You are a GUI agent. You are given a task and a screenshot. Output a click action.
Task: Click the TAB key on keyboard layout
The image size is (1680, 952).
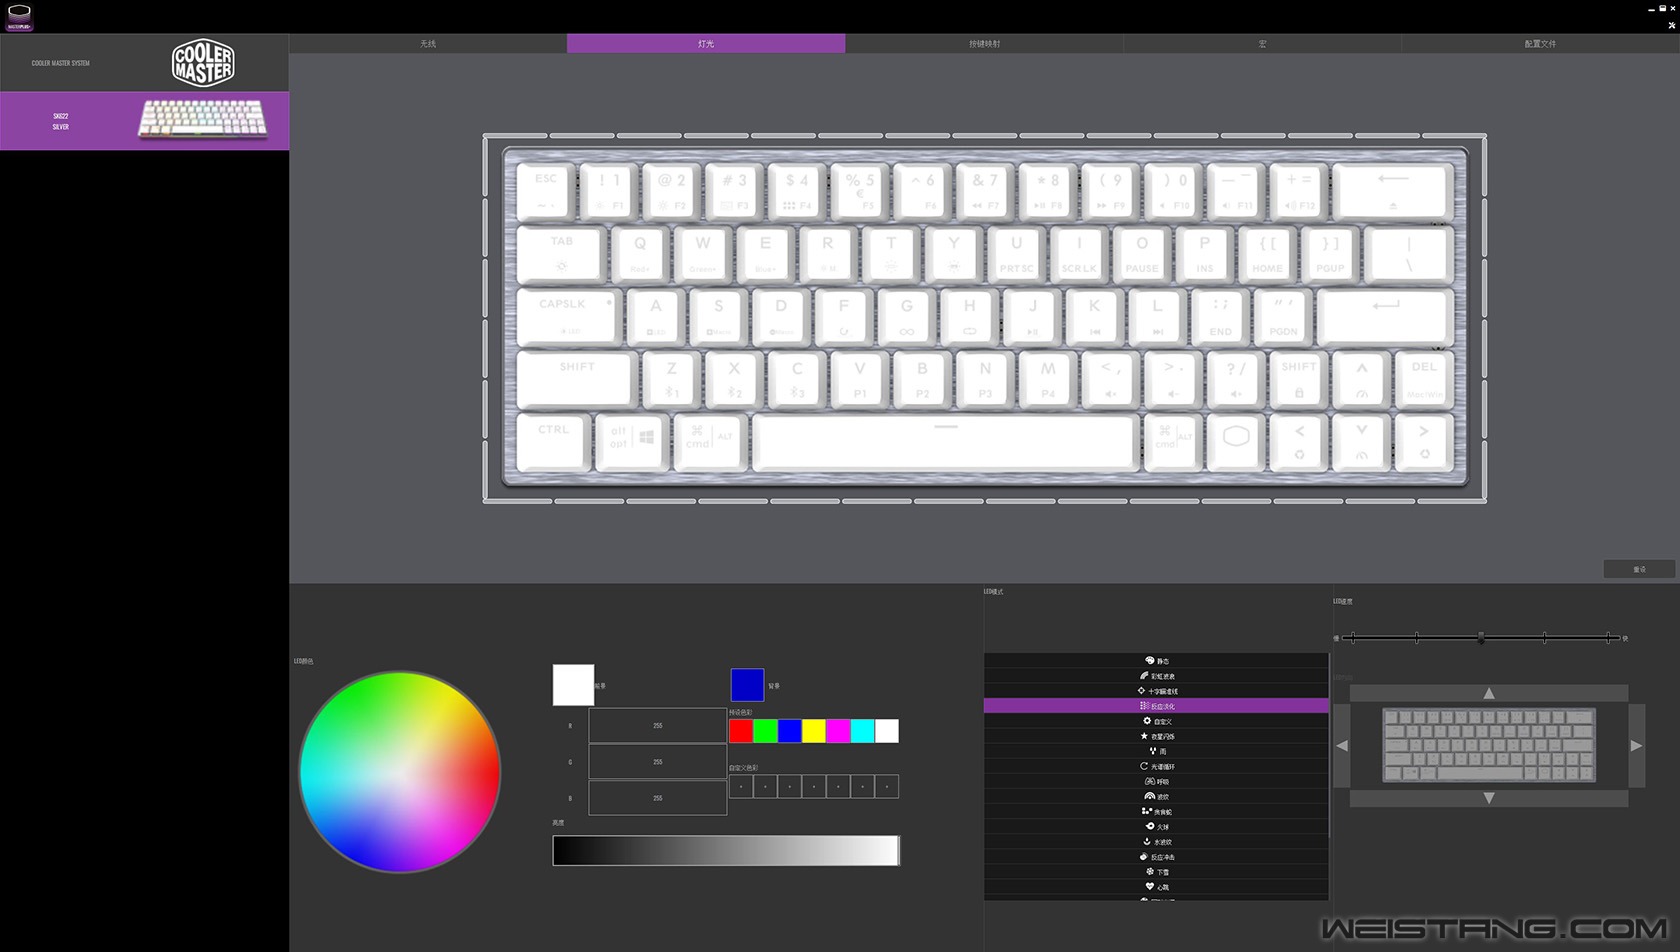click(561, 253)
